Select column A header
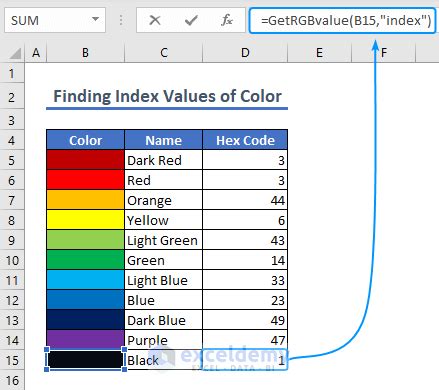The height and width of the screenshot is (390, 439). coord(36,53)
